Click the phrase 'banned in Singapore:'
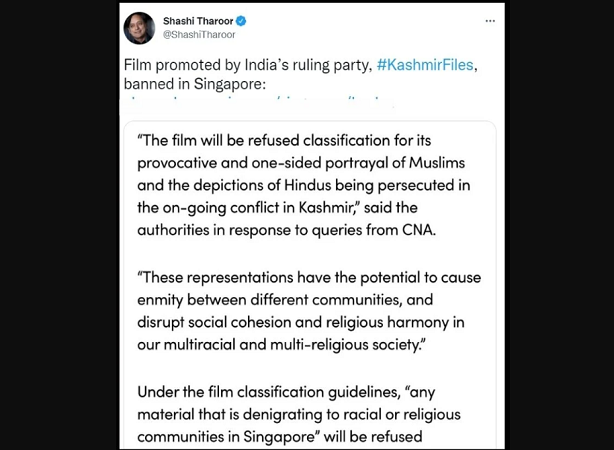 coord(195,84)
